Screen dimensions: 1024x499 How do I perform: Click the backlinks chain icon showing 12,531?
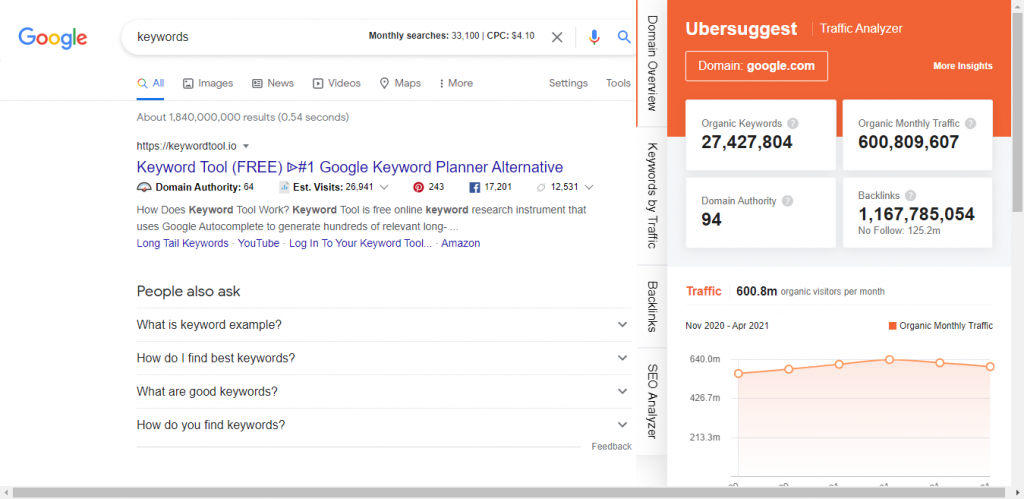coord(541,187)
